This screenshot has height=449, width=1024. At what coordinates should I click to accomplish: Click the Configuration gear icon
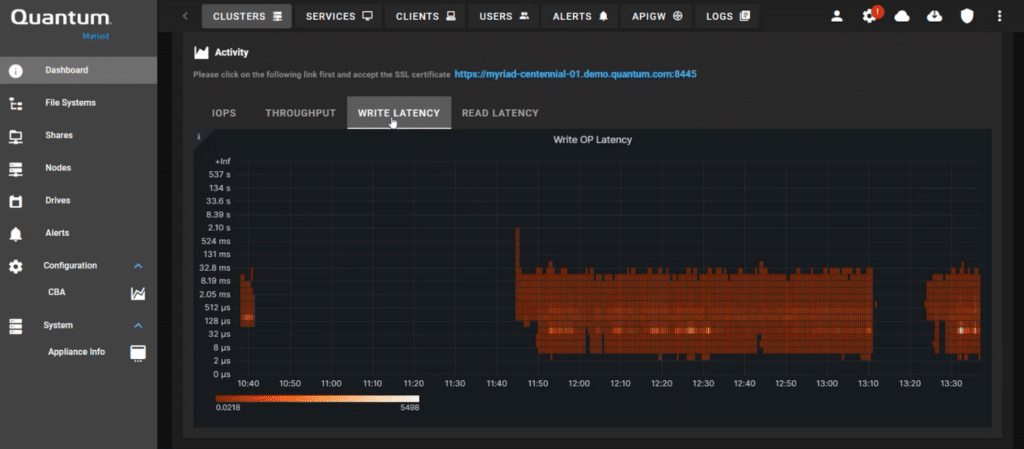pyautogui.click(x=16, y=266)
